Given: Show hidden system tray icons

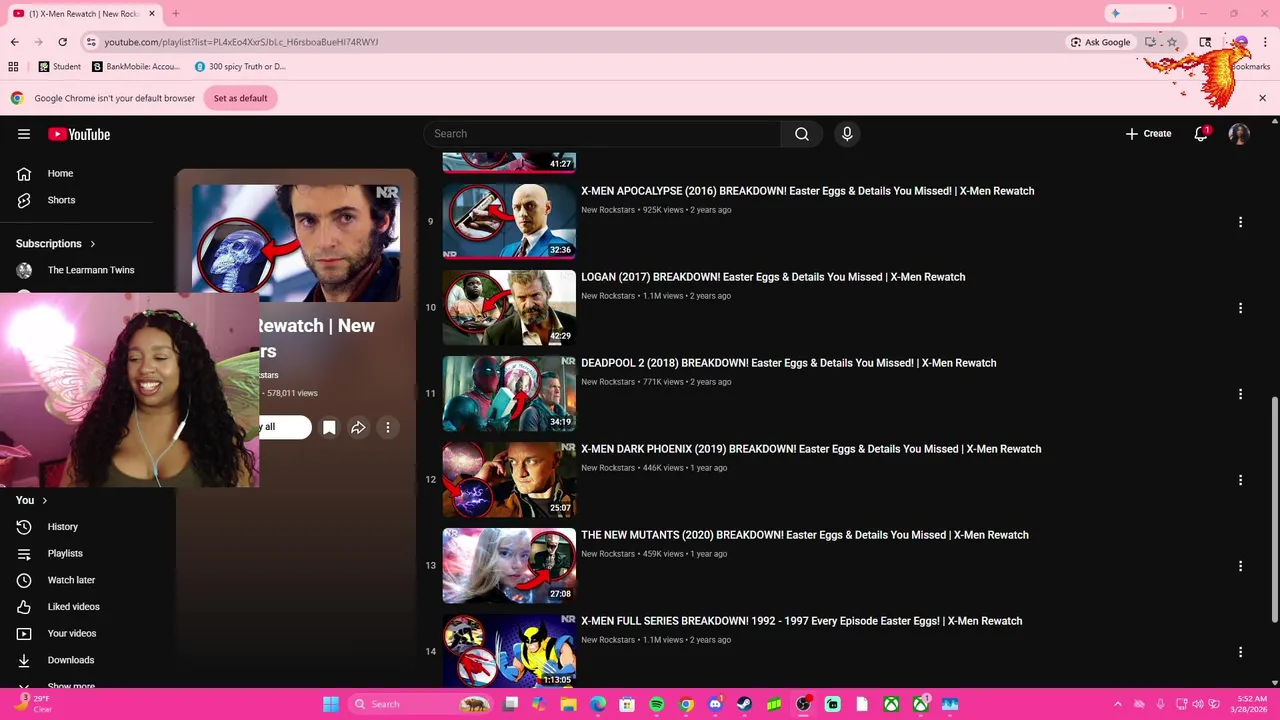Looking at the screenshot, I should pos(1117,704).
